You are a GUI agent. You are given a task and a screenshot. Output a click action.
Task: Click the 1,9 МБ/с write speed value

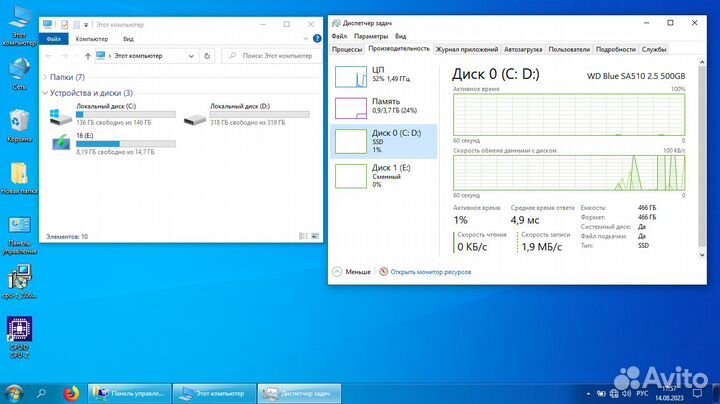pos(542,247)
